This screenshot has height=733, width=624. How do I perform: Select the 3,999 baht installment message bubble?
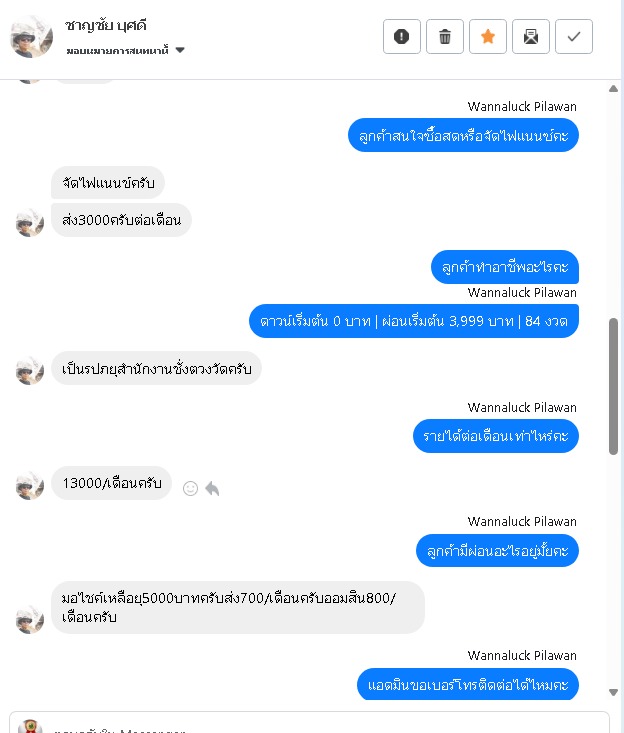pyautogui.click(x=414, y=321)
